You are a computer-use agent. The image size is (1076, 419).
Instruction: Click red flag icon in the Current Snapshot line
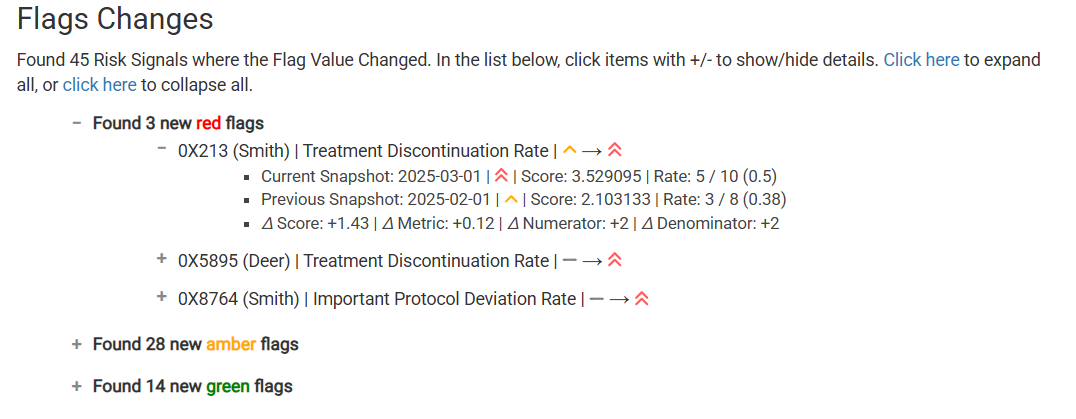click(x=501, y=176)
